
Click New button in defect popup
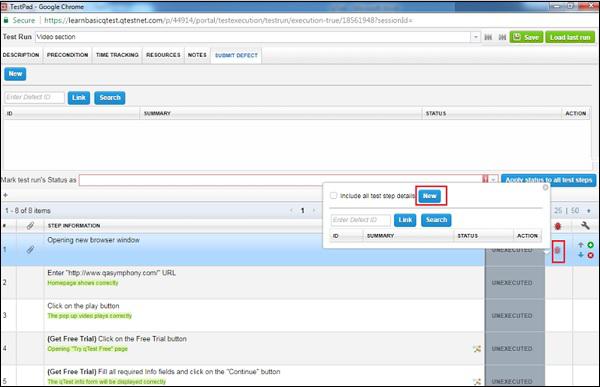430,196
